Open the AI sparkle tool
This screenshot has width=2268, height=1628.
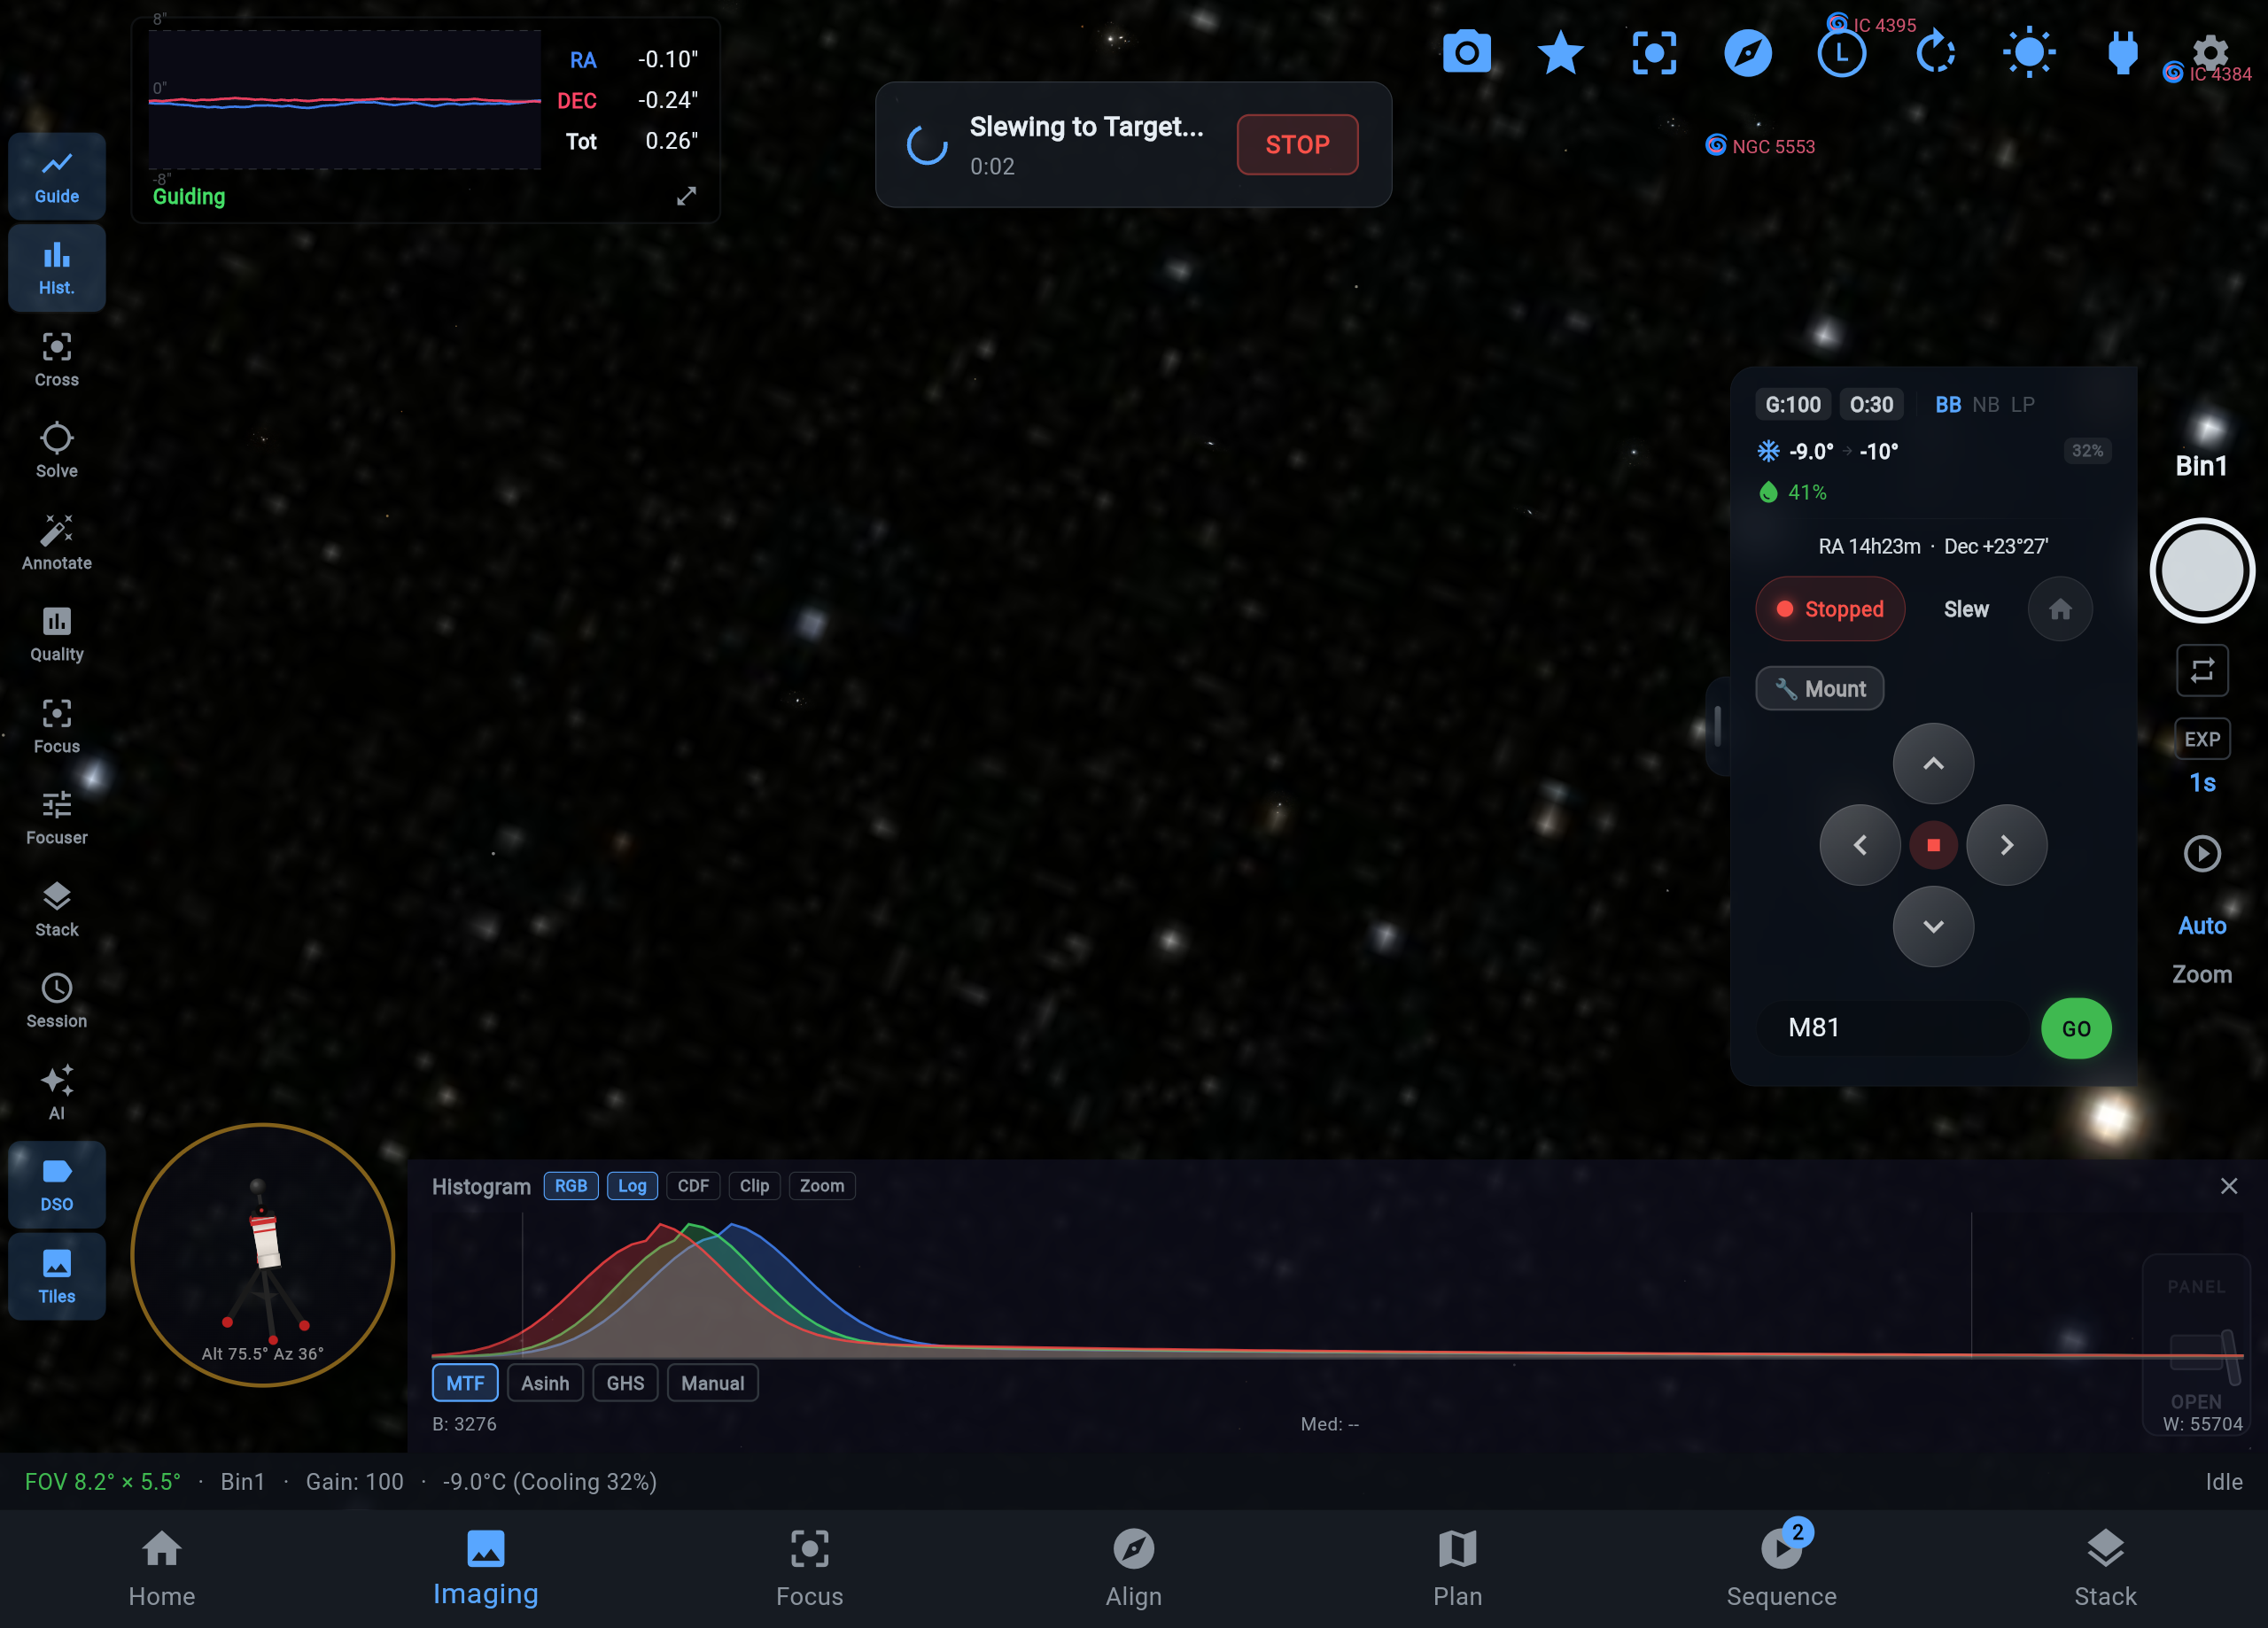point(57,1093)
